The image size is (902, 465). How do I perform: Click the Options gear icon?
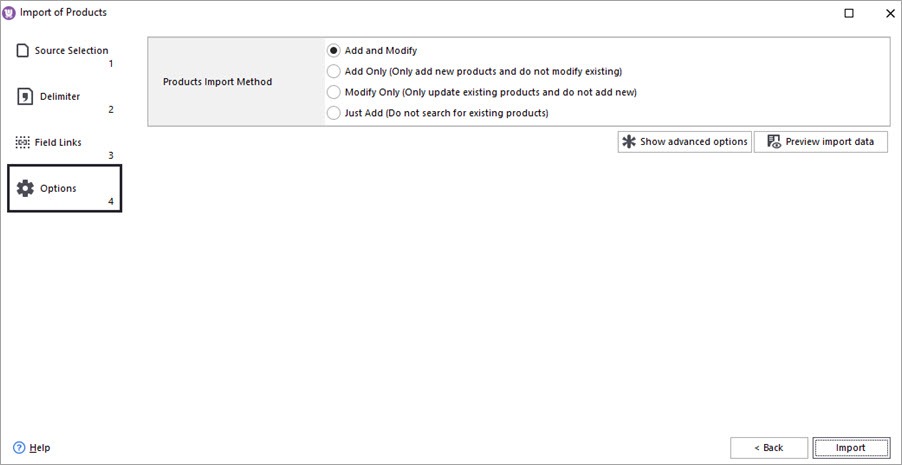pyautogui.click(x=26, y=188)
